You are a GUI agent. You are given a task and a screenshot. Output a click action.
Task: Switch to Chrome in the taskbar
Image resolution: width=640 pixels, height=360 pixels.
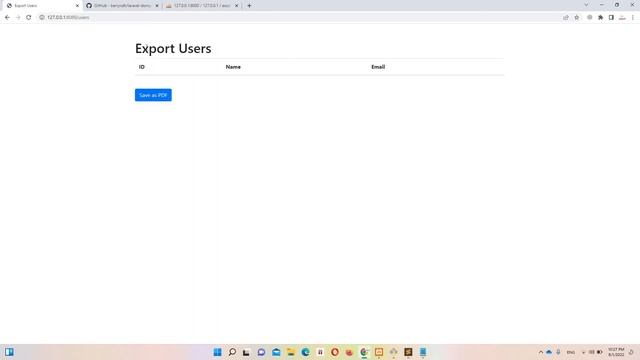click(x=364, y=352)
